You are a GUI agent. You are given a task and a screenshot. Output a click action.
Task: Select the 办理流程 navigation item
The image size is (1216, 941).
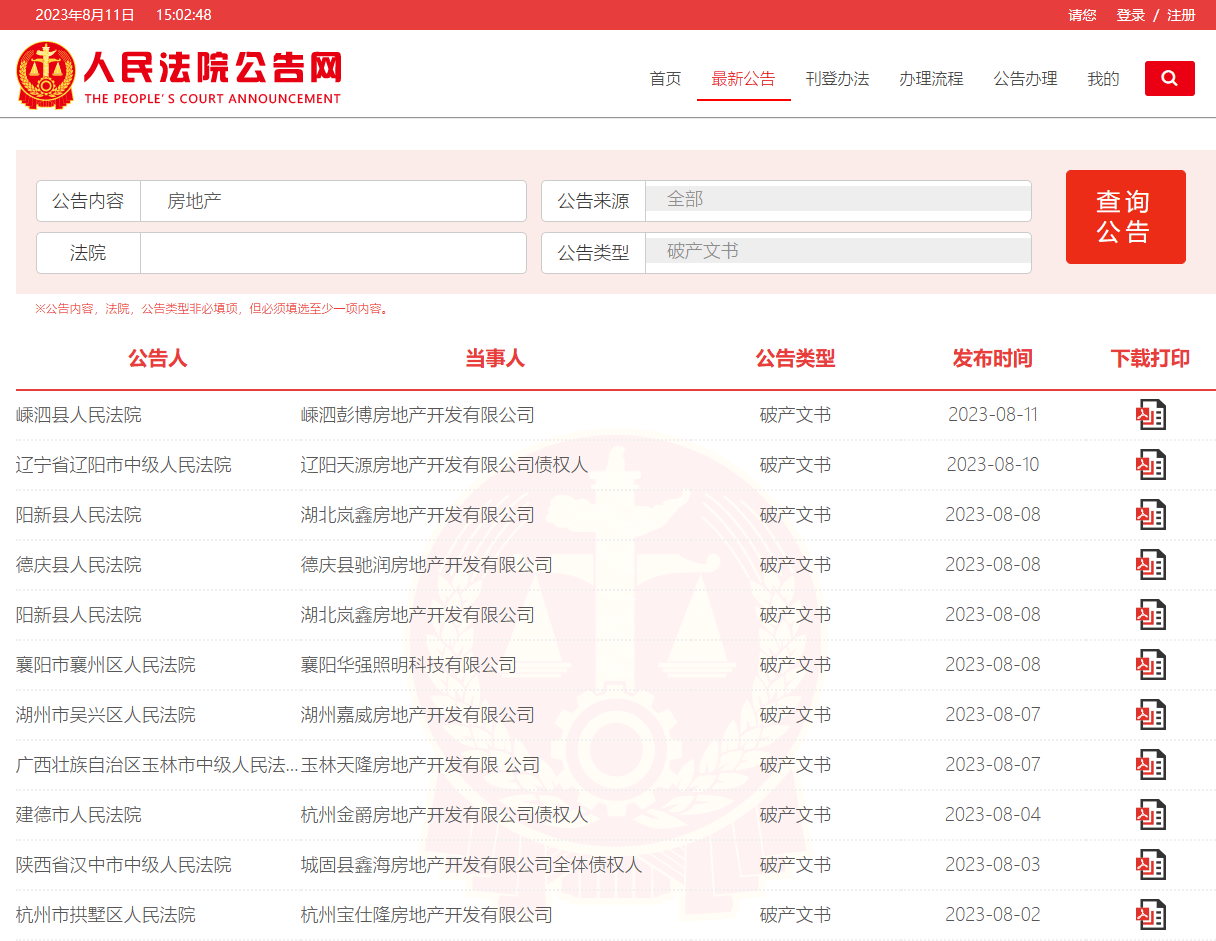coord(930,79)
